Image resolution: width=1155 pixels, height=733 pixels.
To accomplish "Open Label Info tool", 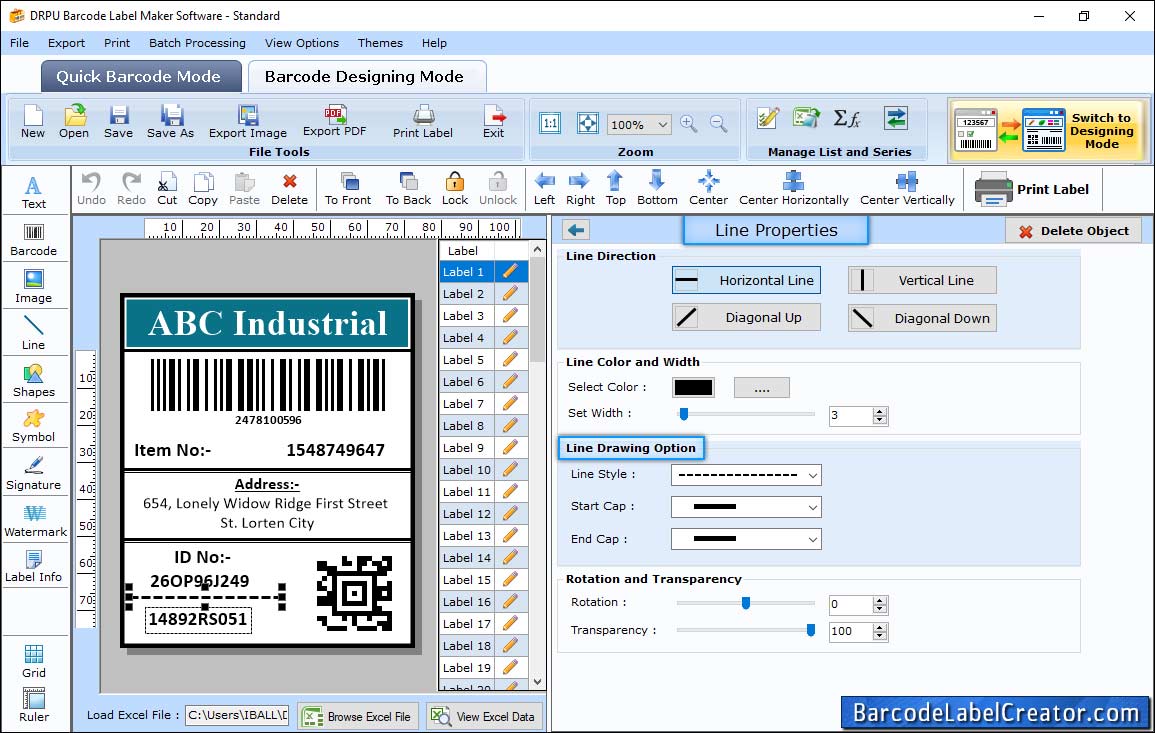I will click(x=33, y=567).
